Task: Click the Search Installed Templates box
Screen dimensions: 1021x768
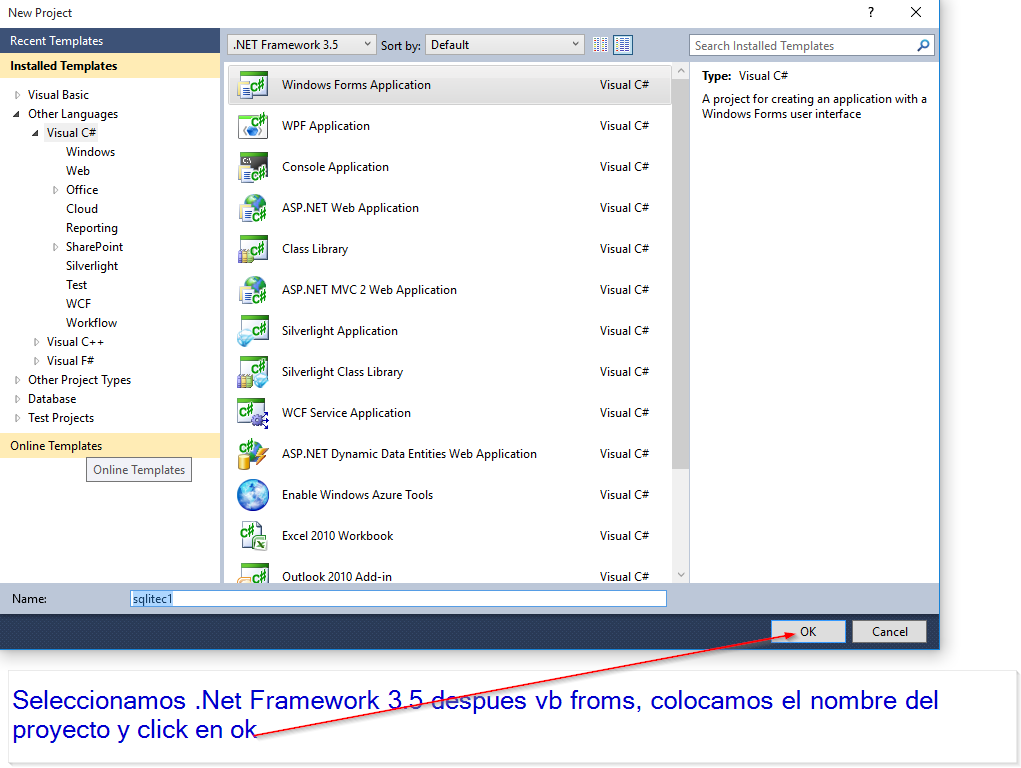Action: 803,46
